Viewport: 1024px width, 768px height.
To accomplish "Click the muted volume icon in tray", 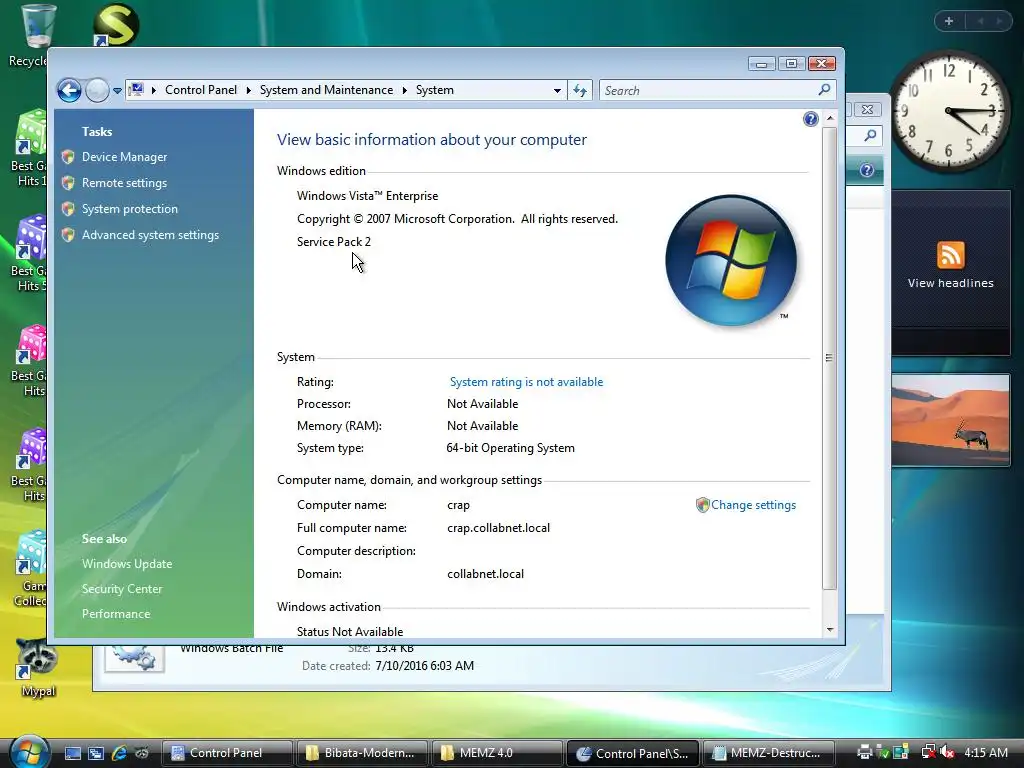I will point(946,753).
